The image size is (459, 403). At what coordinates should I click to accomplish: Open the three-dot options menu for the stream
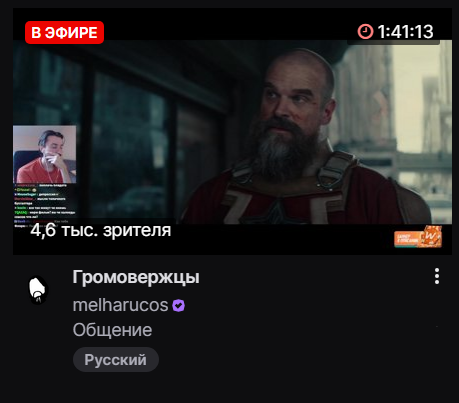pos(437,276)
